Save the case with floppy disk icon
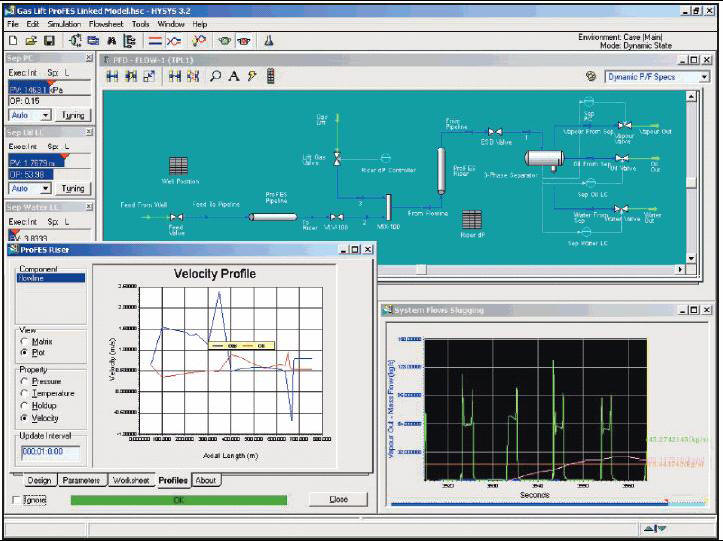Screen dimensions: 723x541 [x=49, y=41]
